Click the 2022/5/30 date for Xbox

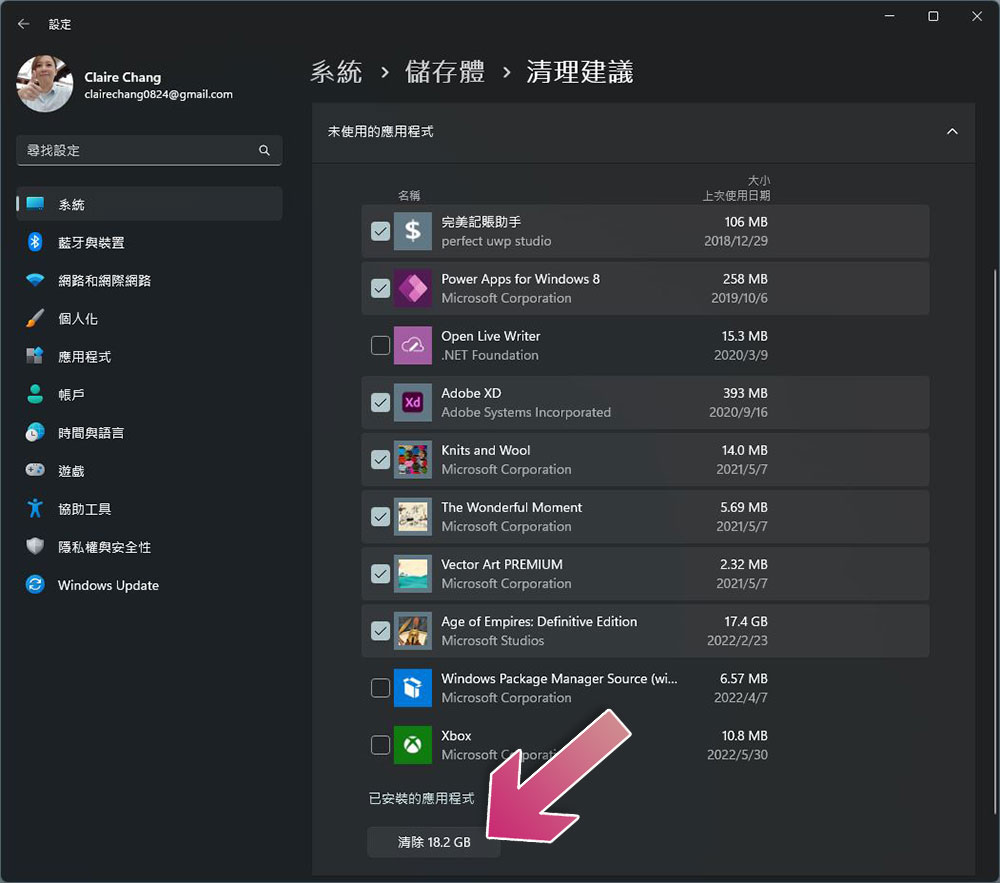[737, 755]
